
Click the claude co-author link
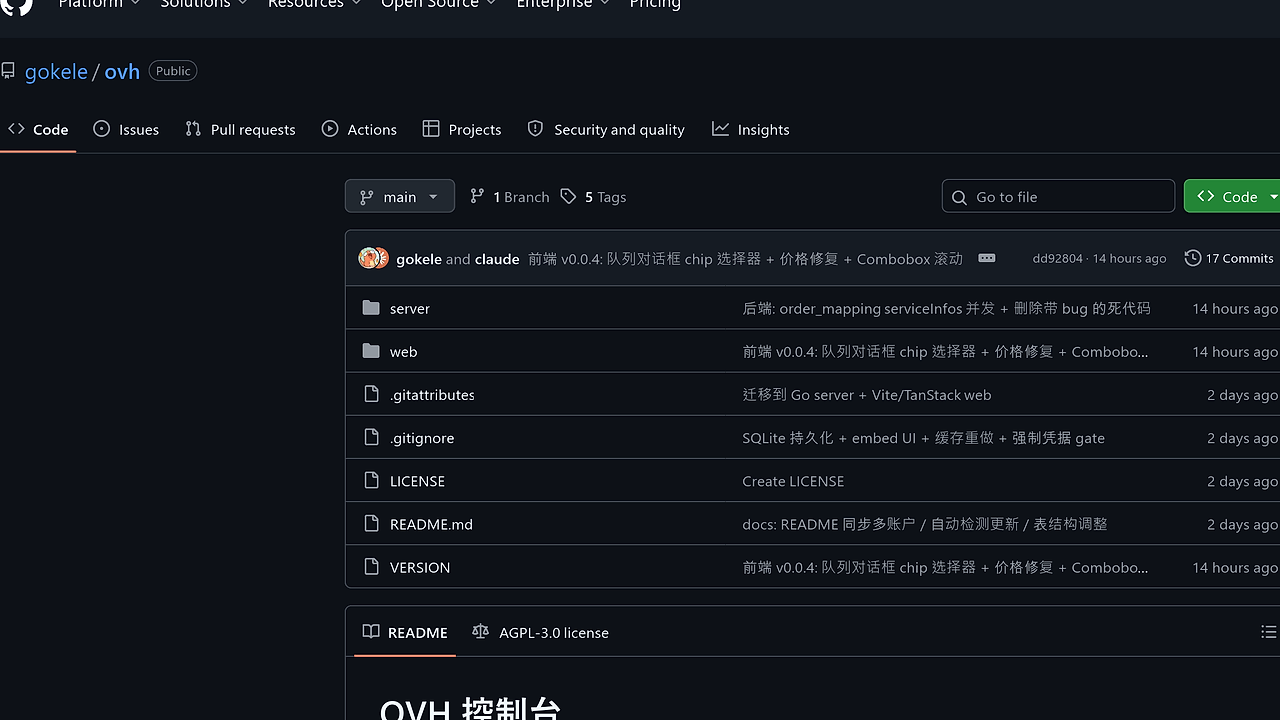(497, 258)
